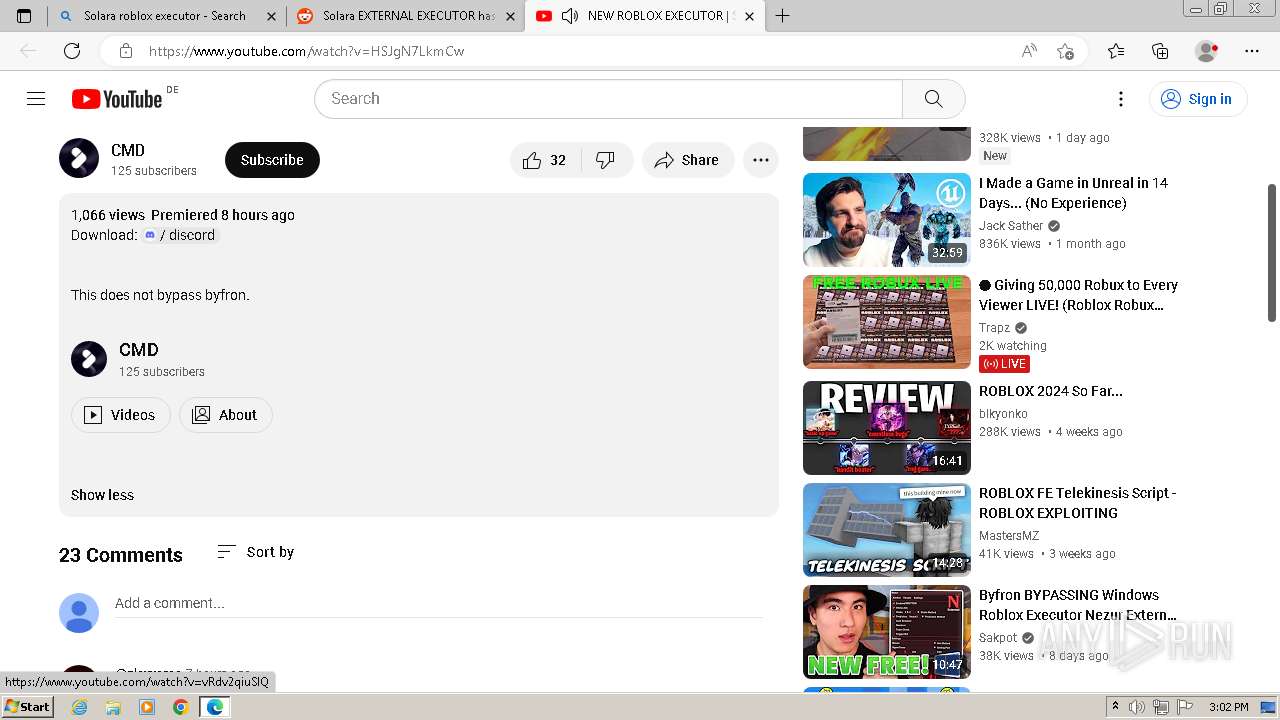1280x720 pixels.
Task: Open tab actions menu button
Action: 24,16
